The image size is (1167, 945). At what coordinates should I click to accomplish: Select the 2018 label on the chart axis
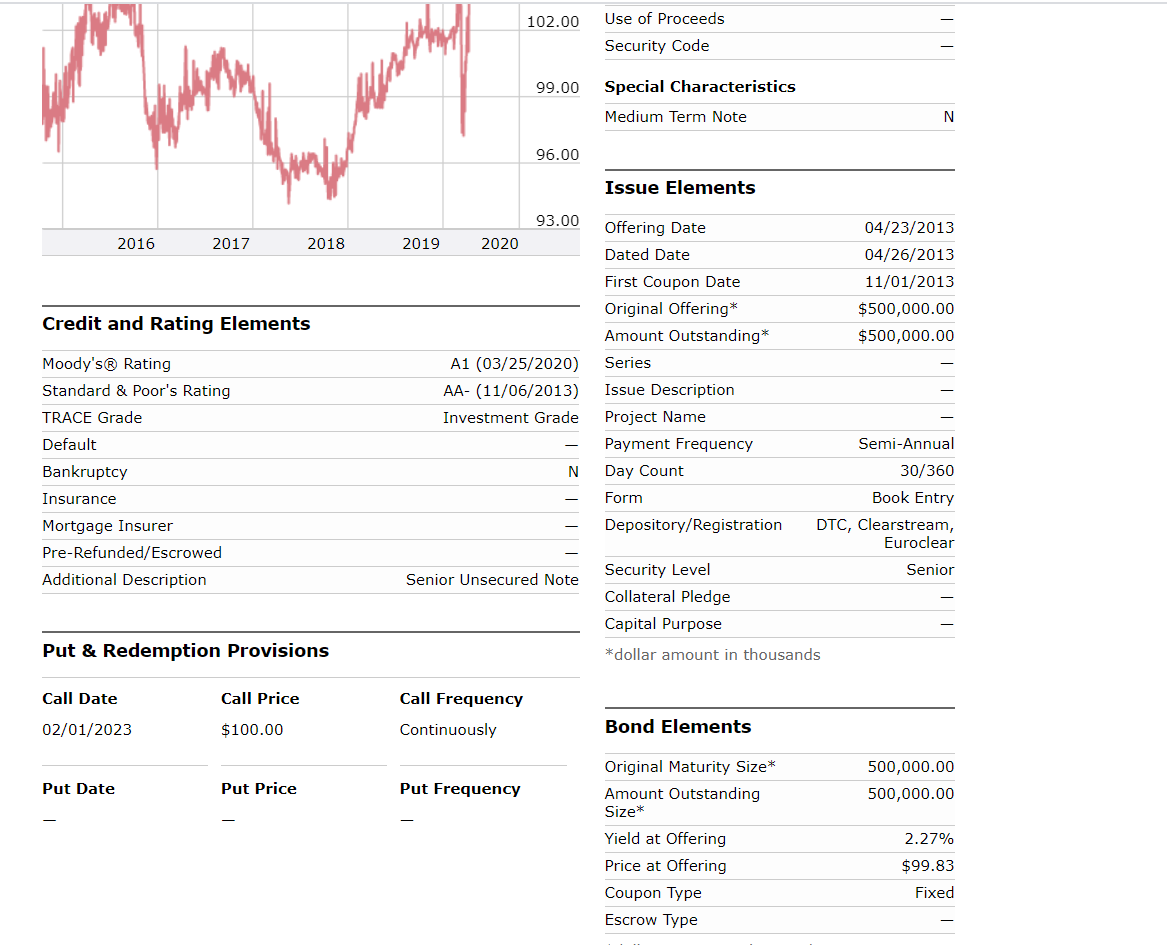pyautogui.click(x=325, y=243)
